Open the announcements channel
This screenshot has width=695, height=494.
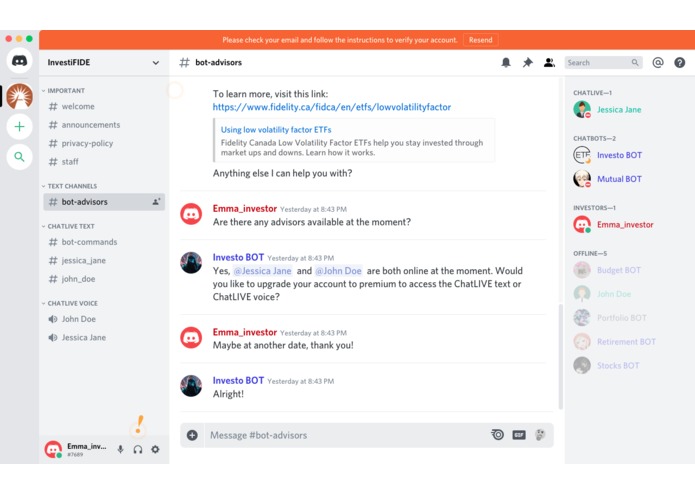pos(104,125)
